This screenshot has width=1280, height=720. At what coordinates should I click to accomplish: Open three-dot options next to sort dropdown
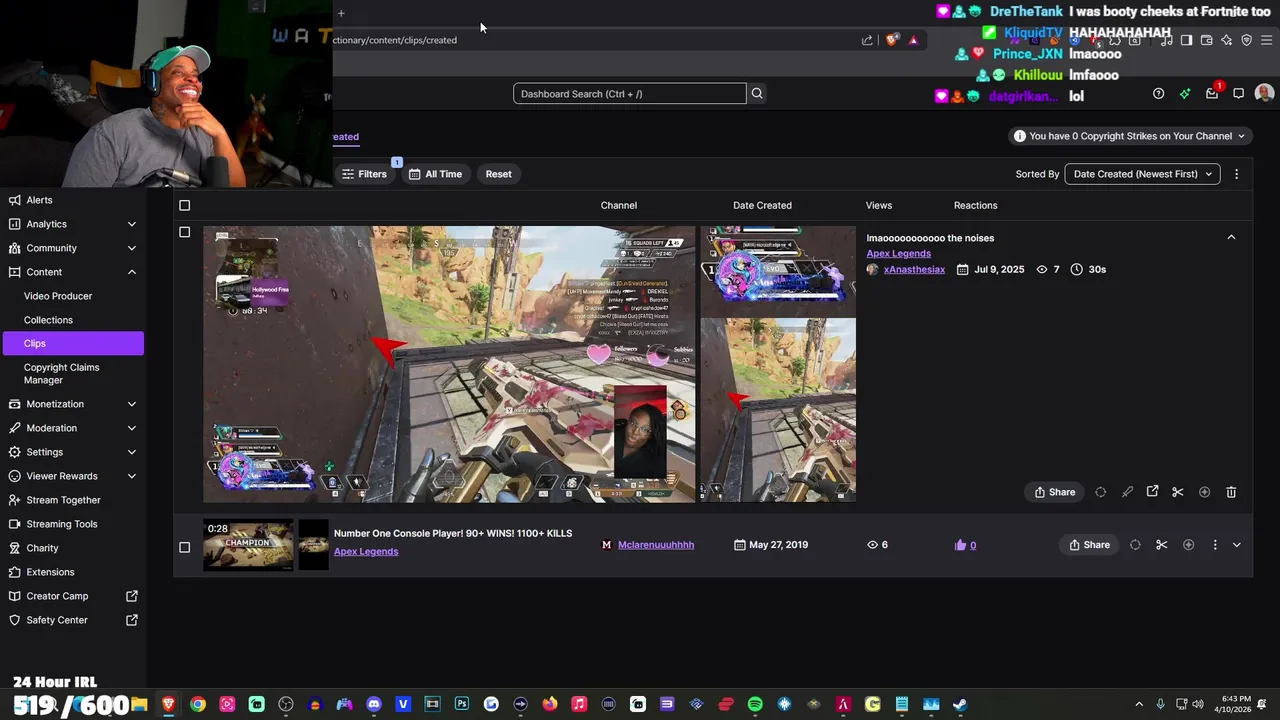pos(1236,174)
